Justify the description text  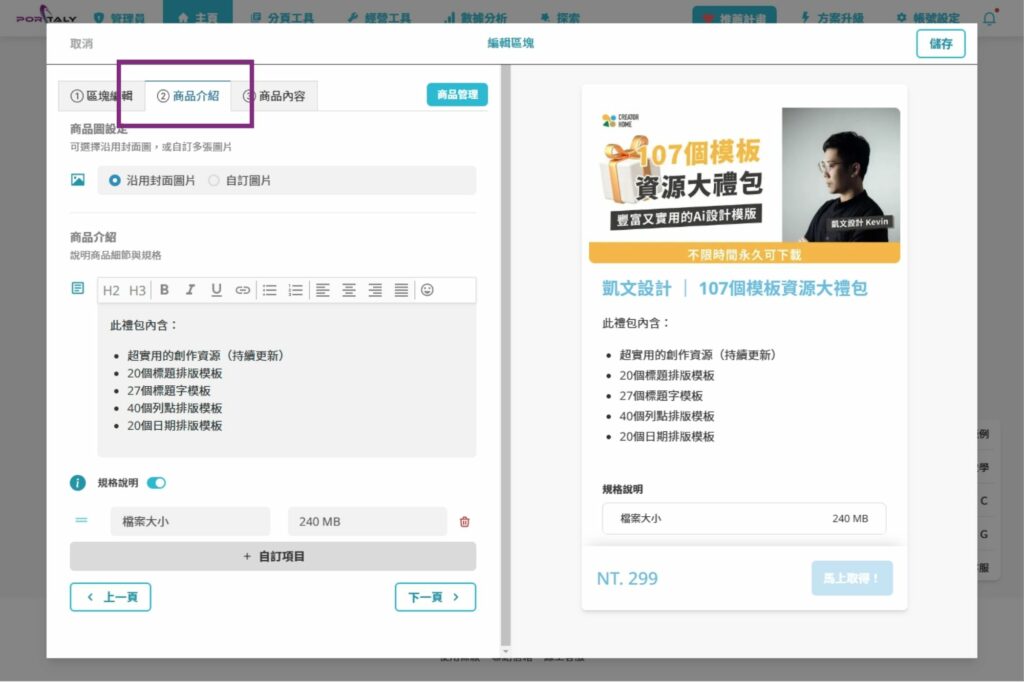point(401,289)
